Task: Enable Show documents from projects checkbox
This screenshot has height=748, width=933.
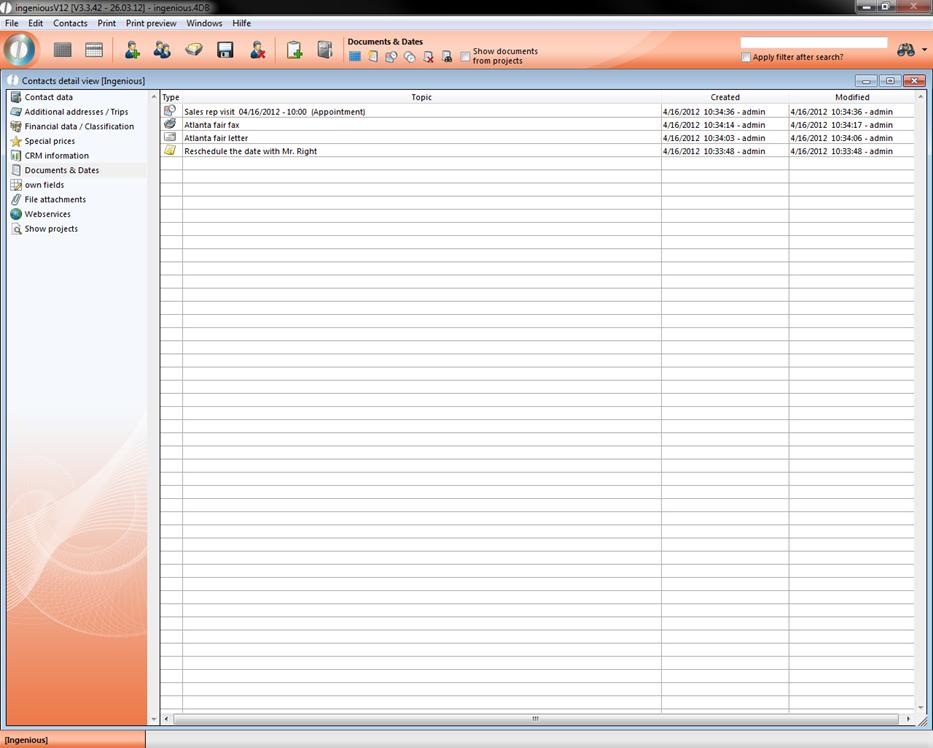Action: (x=466, y=57)
